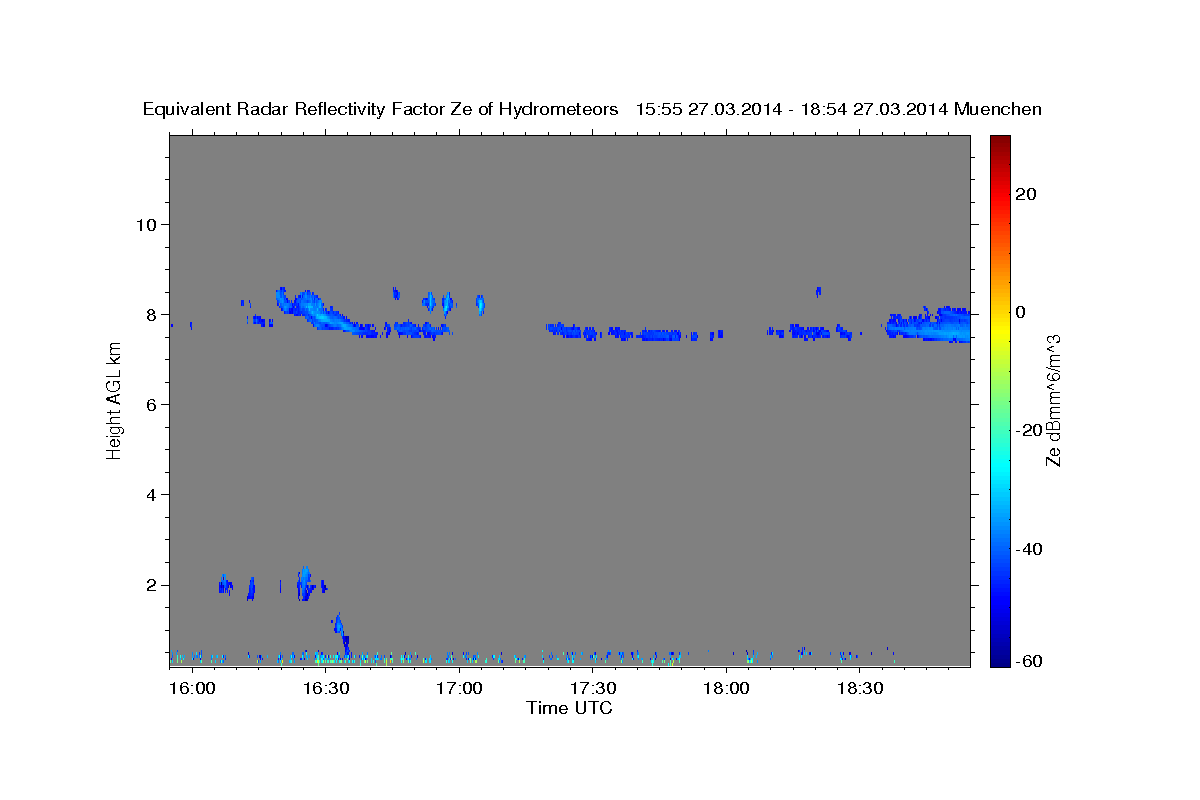
Task: Click the dark red top of the colorbar
Action: [1000, 145]
